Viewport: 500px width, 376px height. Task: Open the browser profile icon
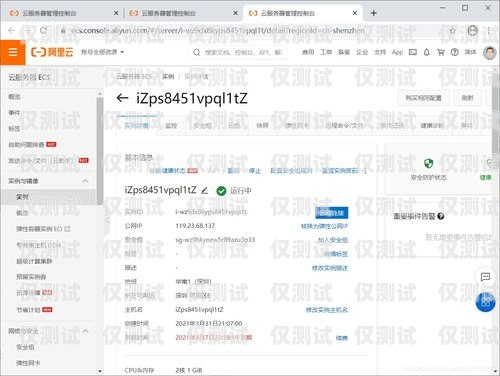(472, 31)
